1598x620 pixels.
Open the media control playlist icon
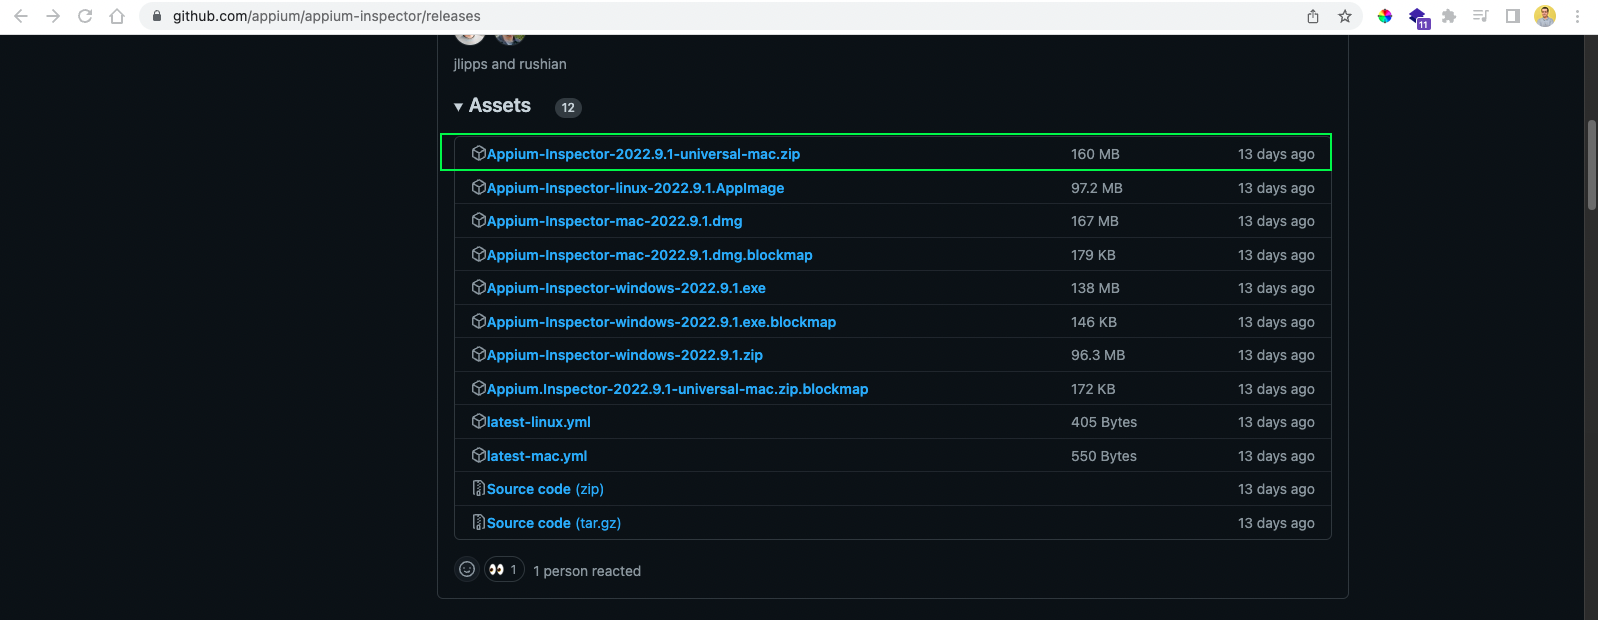[1481, 16]
